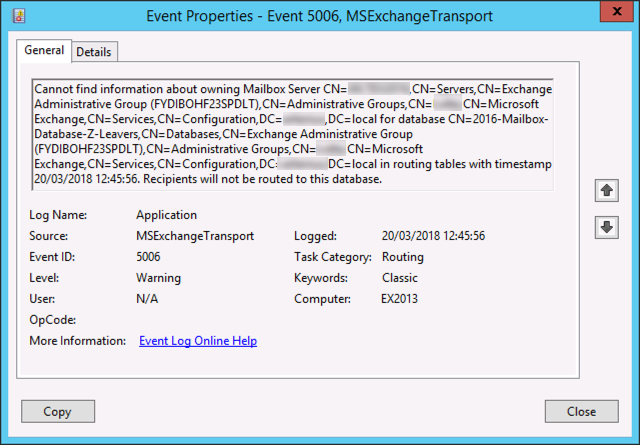Select the Computer value EX2013
This screenshot has width=640, height=445.
click(399, 299)
